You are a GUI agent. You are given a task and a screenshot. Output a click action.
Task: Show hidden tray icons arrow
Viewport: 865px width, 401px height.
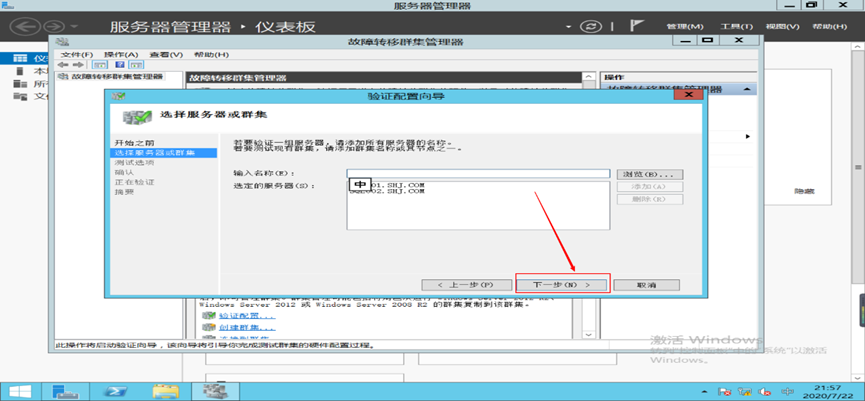pos(706,393)
